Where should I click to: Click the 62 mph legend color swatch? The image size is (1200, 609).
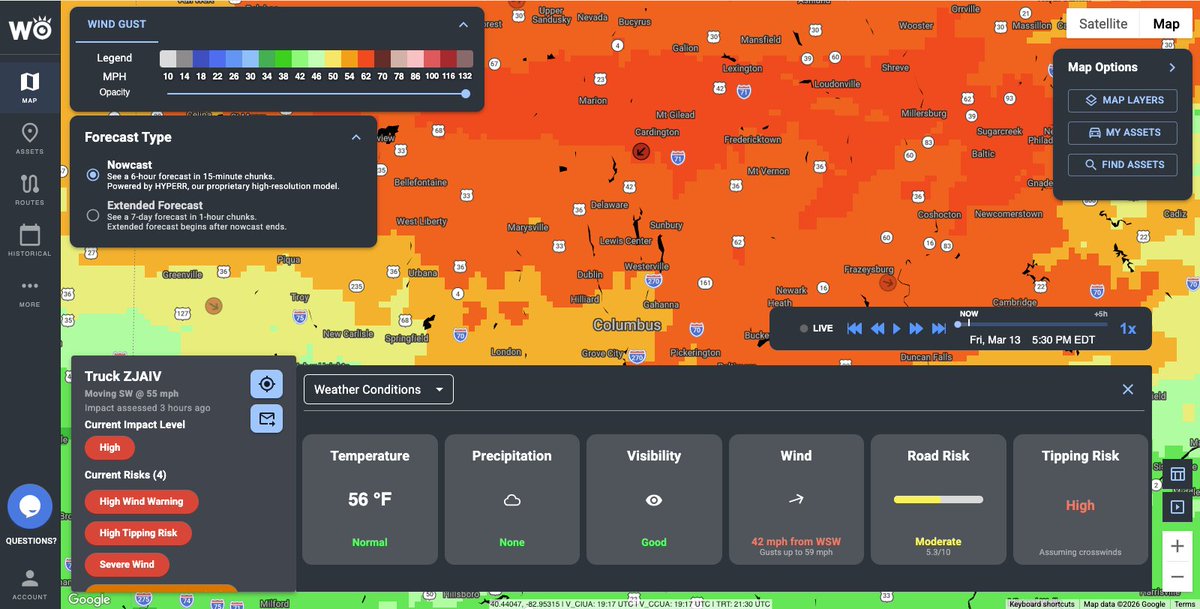click(x=367, y=58)
